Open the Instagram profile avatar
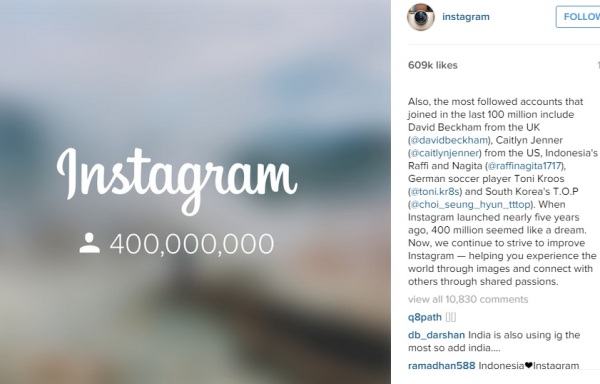The height and width of the screenshot is (384, 600). point(421,17)
